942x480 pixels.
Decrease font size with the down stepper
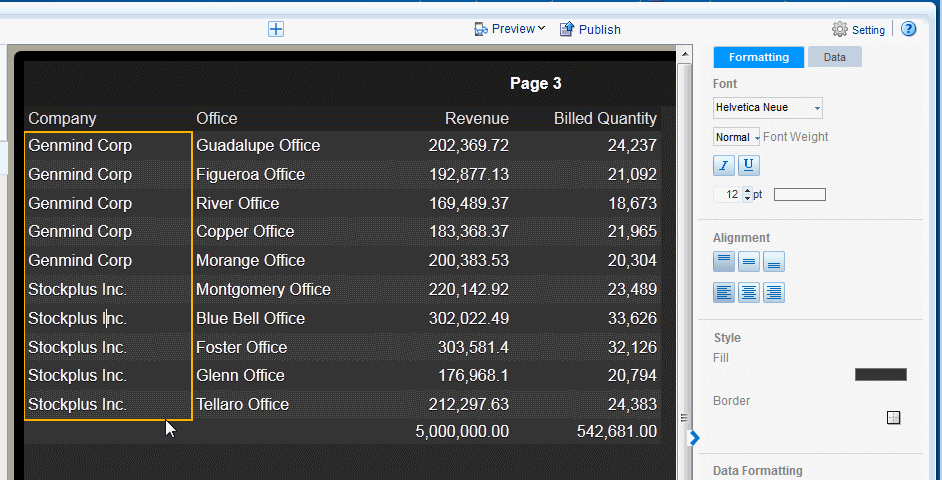pos(747,198)
